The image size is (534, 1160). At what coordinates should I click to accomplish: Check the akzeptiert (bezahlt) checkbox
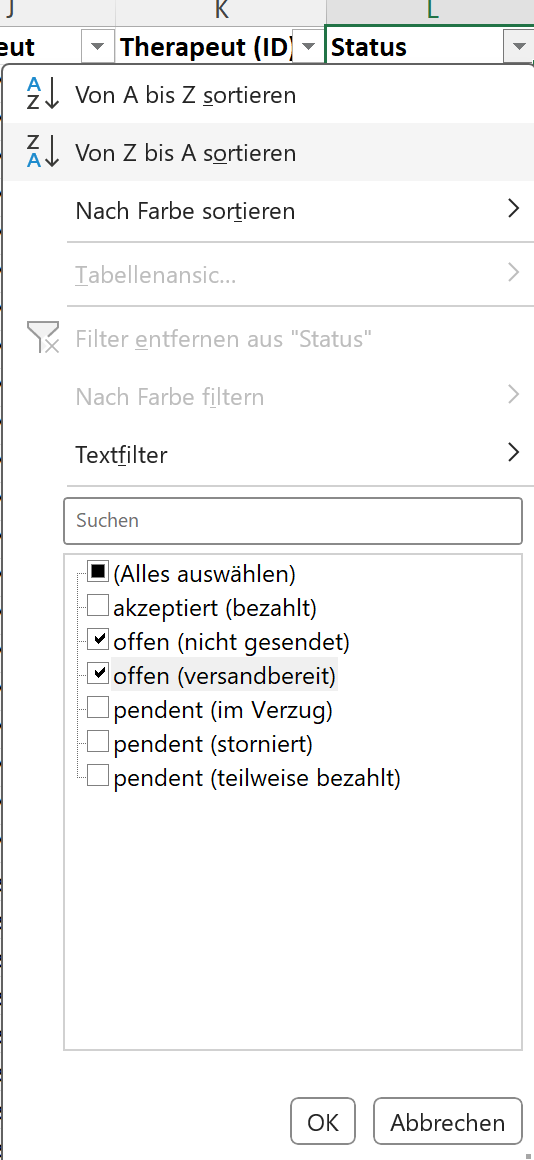(98, 607)
